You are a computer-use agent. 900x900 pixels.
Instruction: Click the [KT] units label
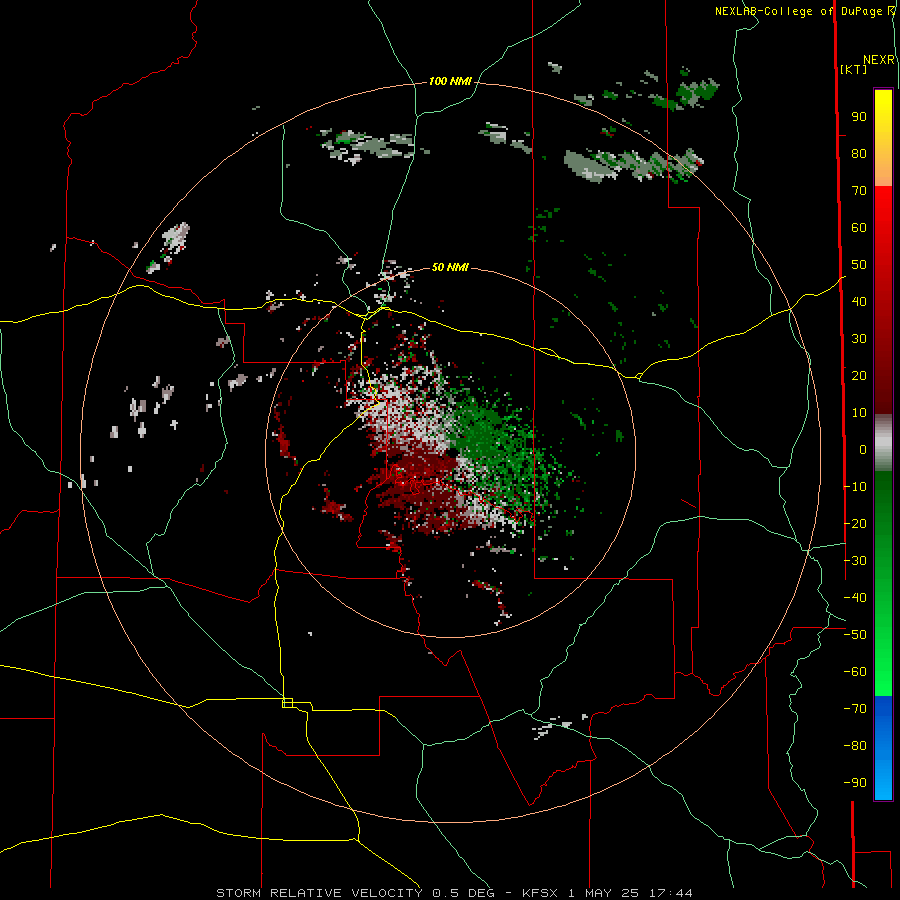854,69
